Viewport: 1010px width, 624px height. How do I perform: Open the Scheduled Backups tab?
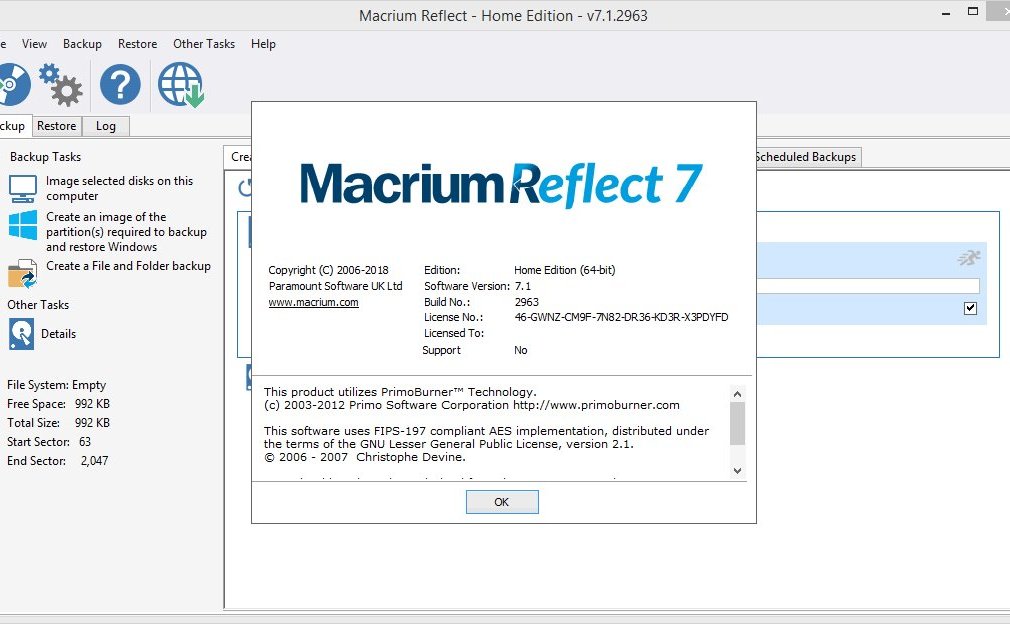806,157
